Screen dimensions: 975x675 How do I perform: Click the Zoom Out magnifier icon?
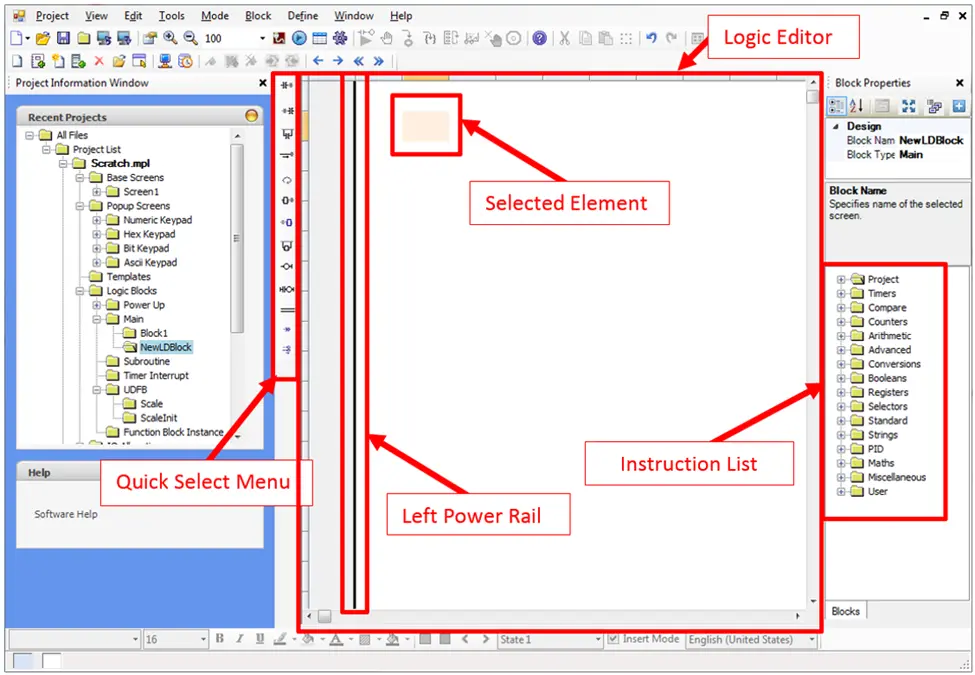tap(190, 39)
